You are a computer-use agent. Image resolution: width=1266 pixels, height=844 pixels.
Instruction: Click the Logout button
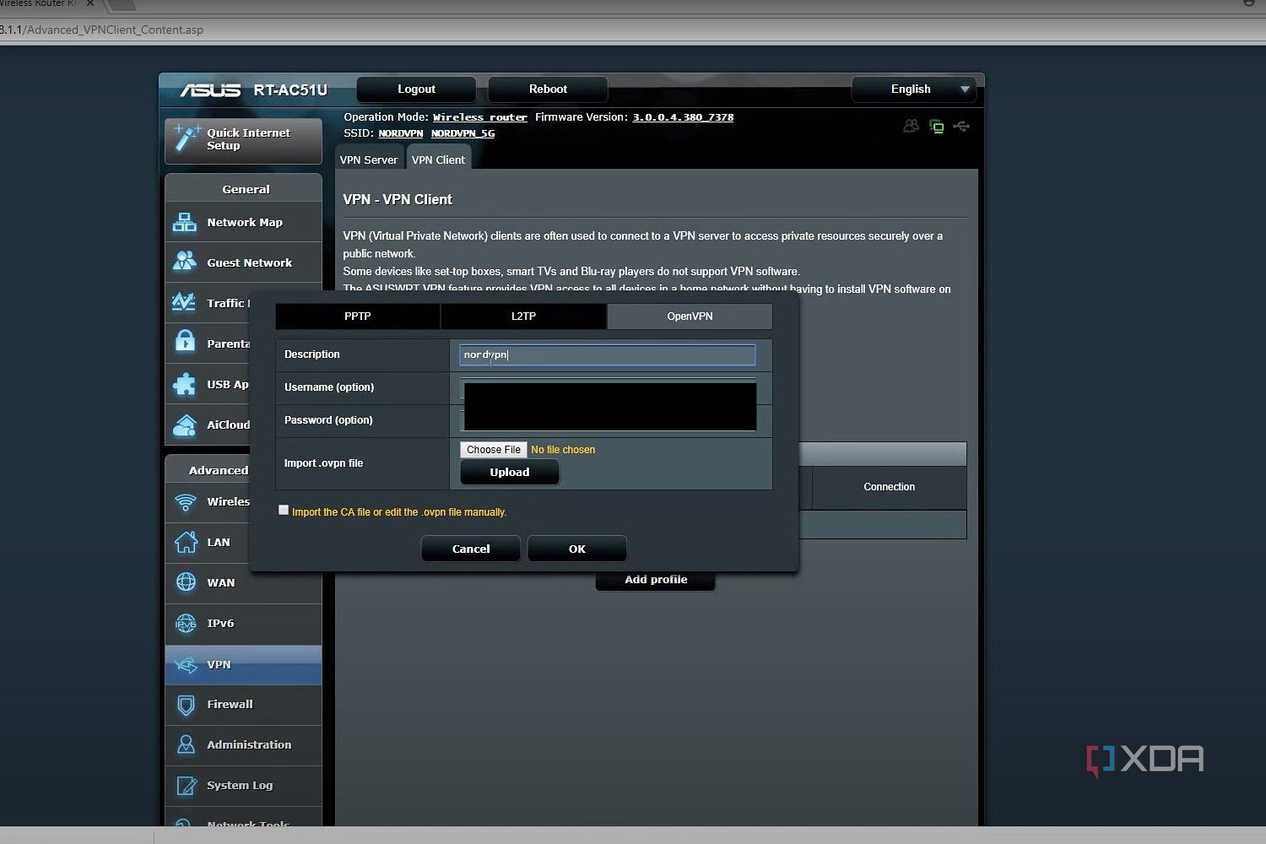[x=417, y=89]
